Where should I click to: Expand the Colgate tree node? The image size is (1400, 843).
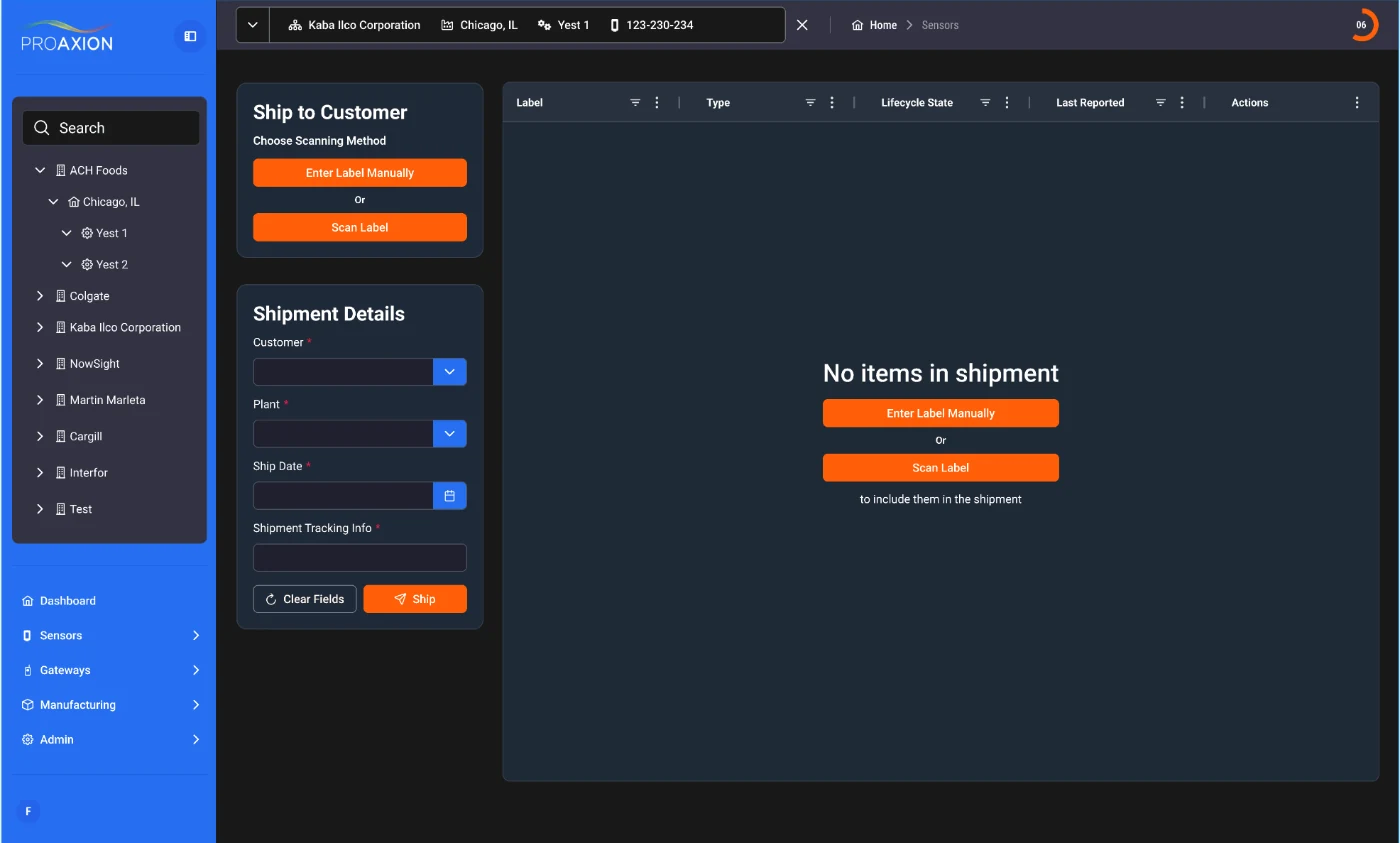pos(40,296)
